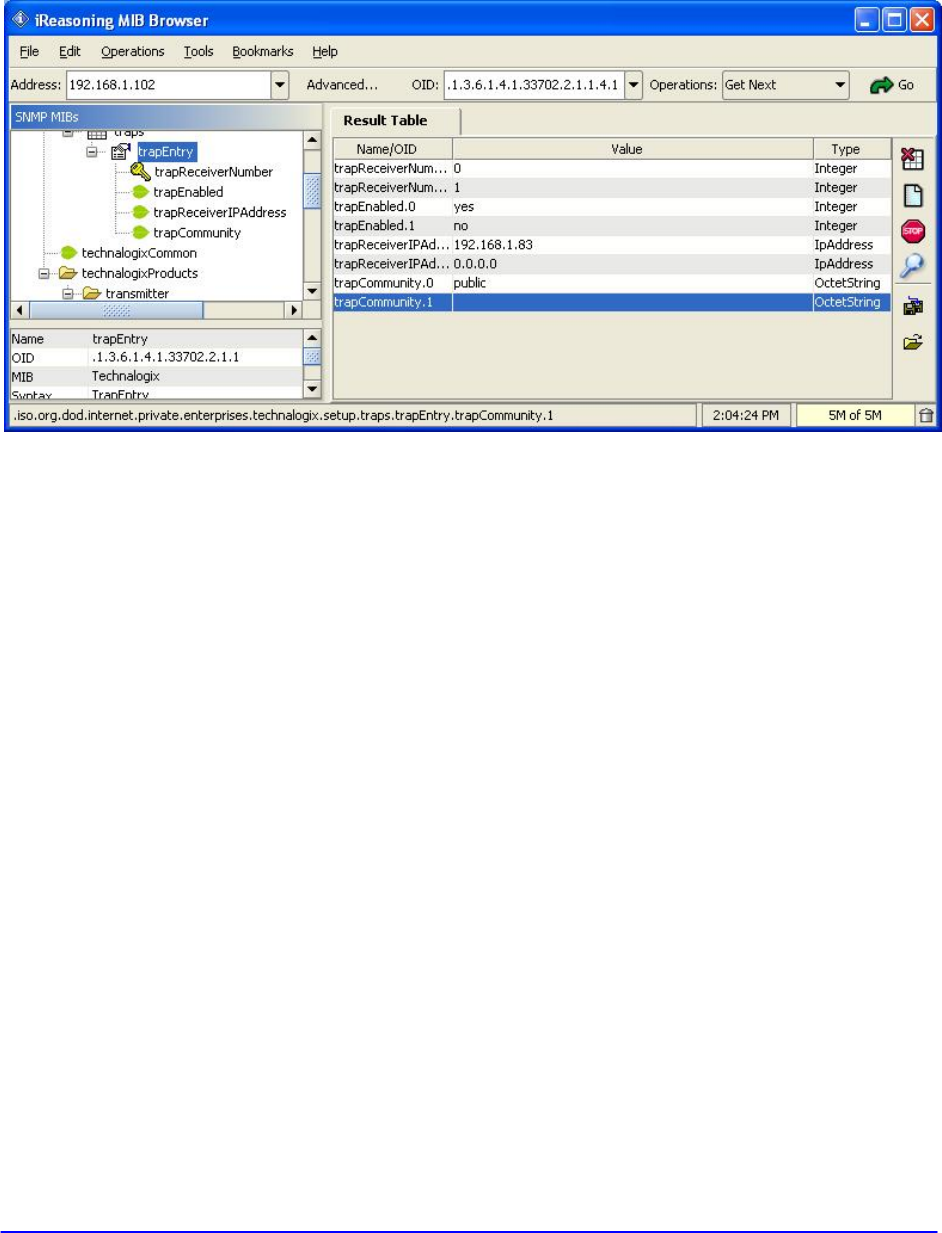
Task: Select trapReceiverNumber in the MIB tree
Action: tap(213, 172)
